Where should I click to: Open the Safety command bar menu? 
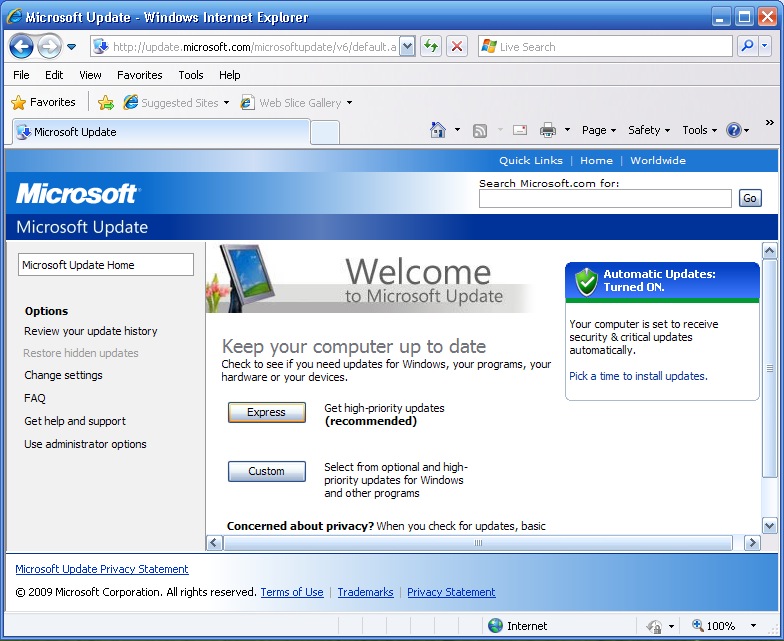(x=649, y=130)
